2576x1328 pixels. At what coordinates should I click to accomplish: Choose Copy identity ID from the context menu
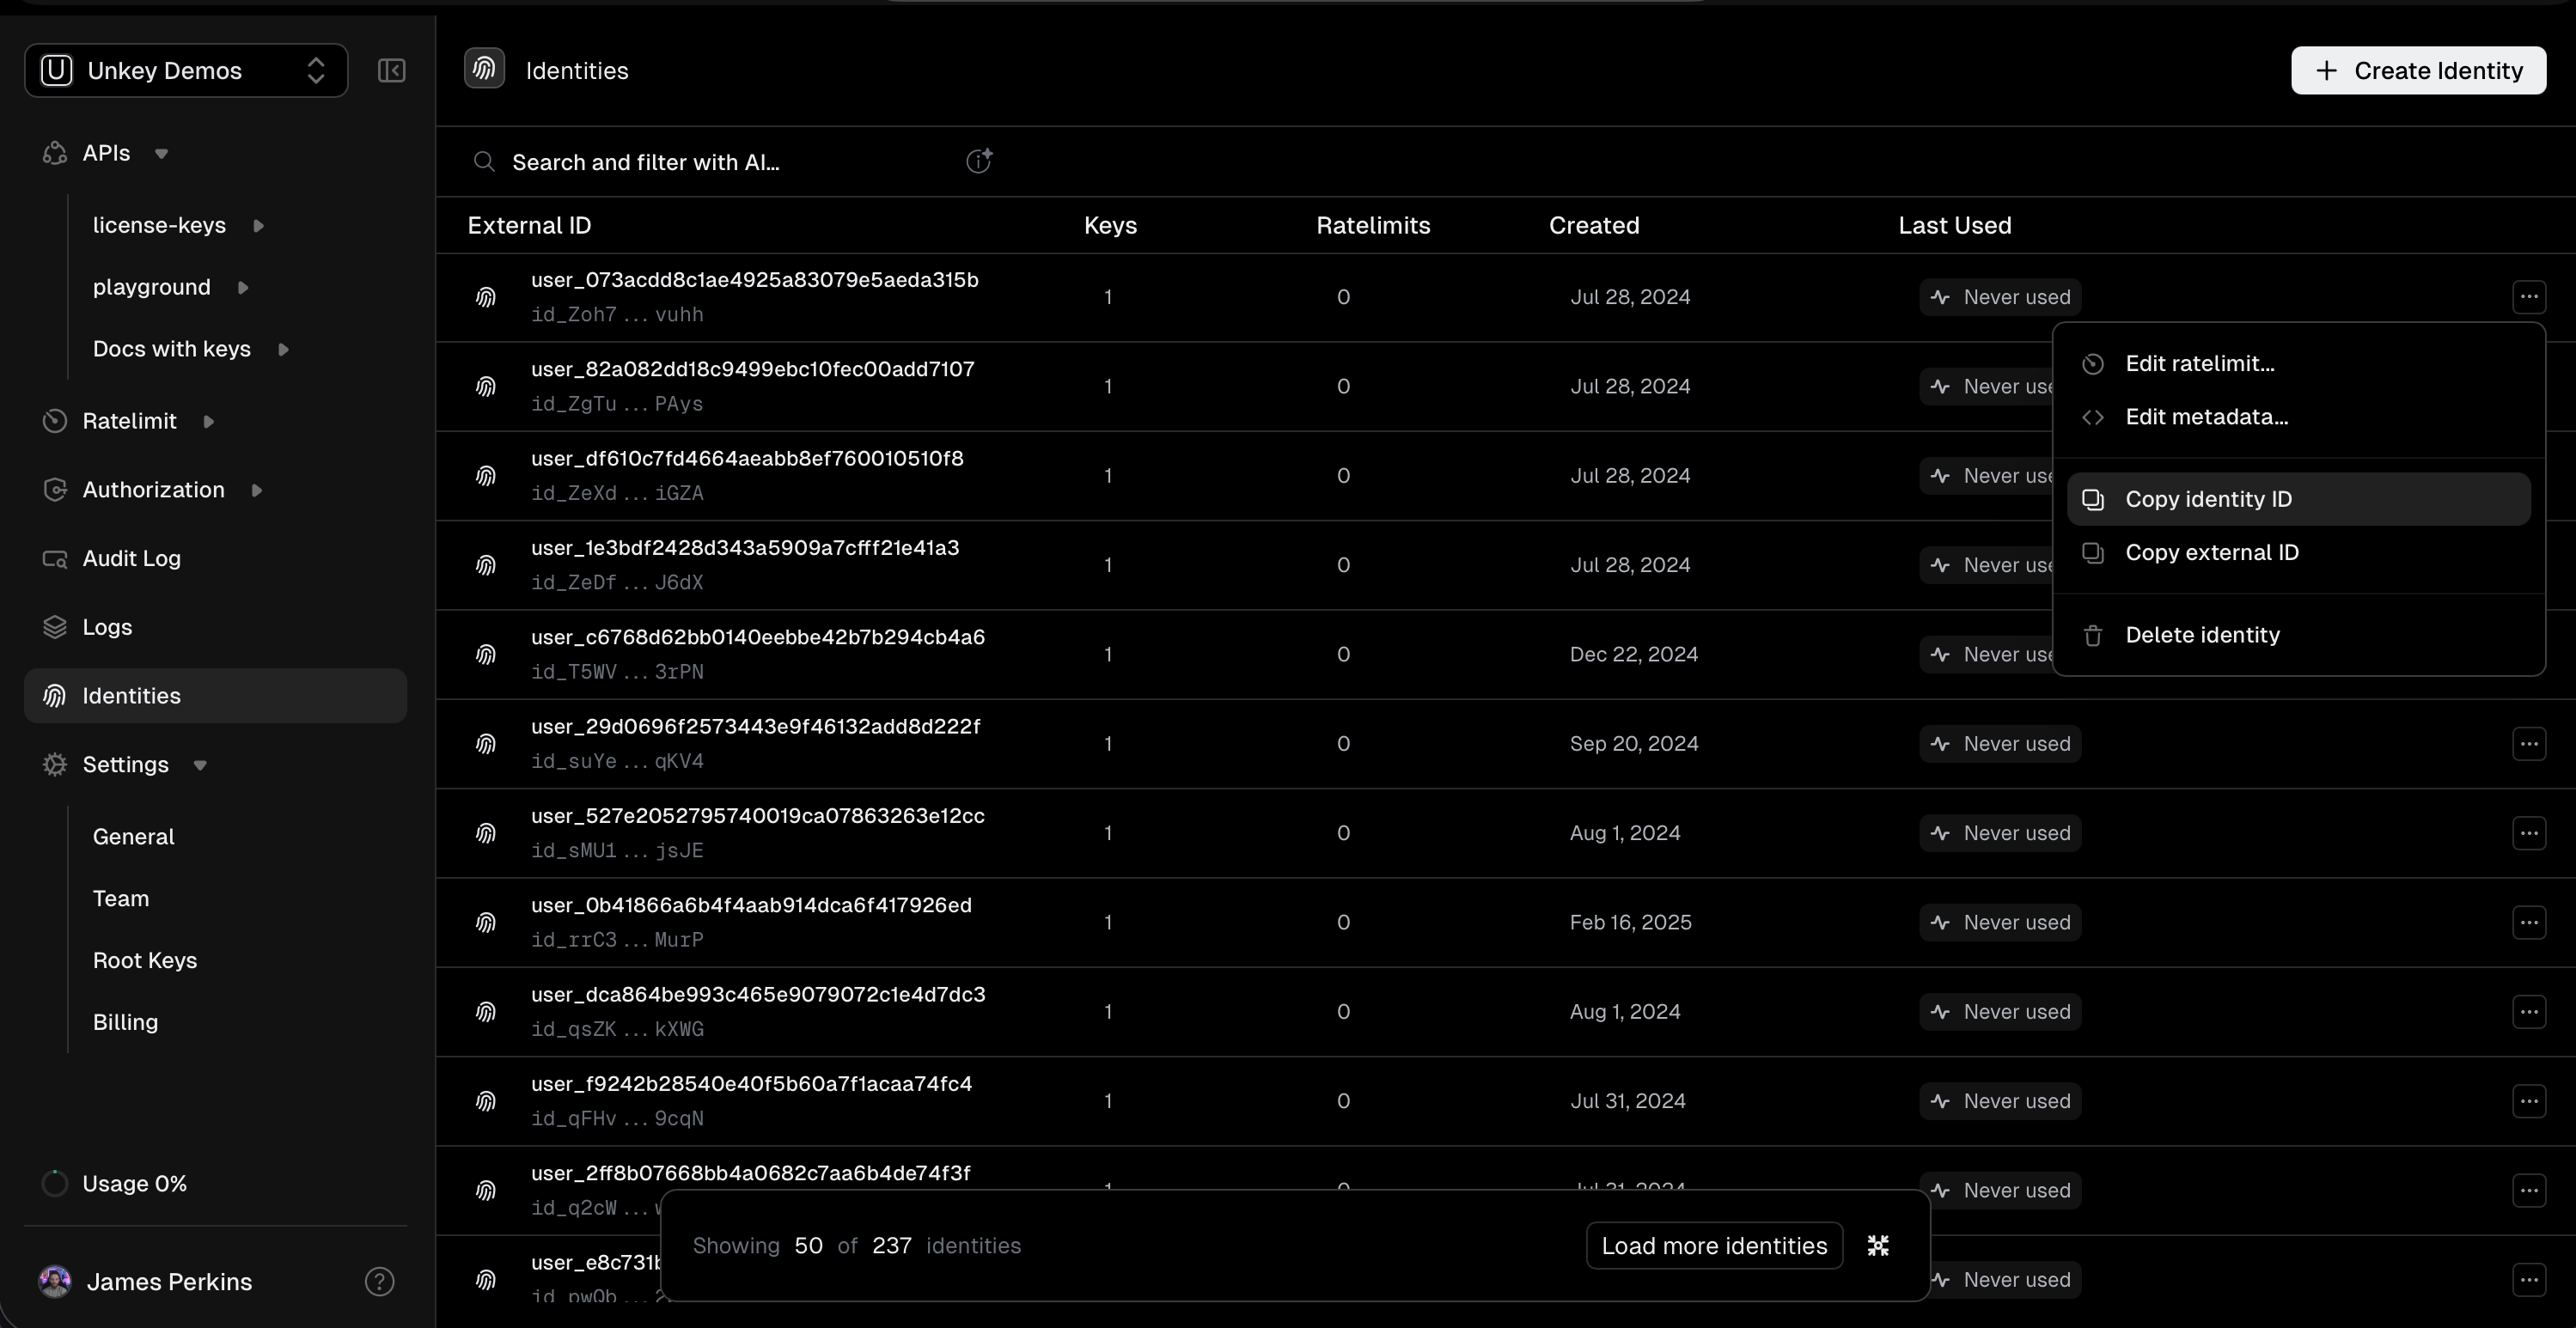coord(2208,499)
